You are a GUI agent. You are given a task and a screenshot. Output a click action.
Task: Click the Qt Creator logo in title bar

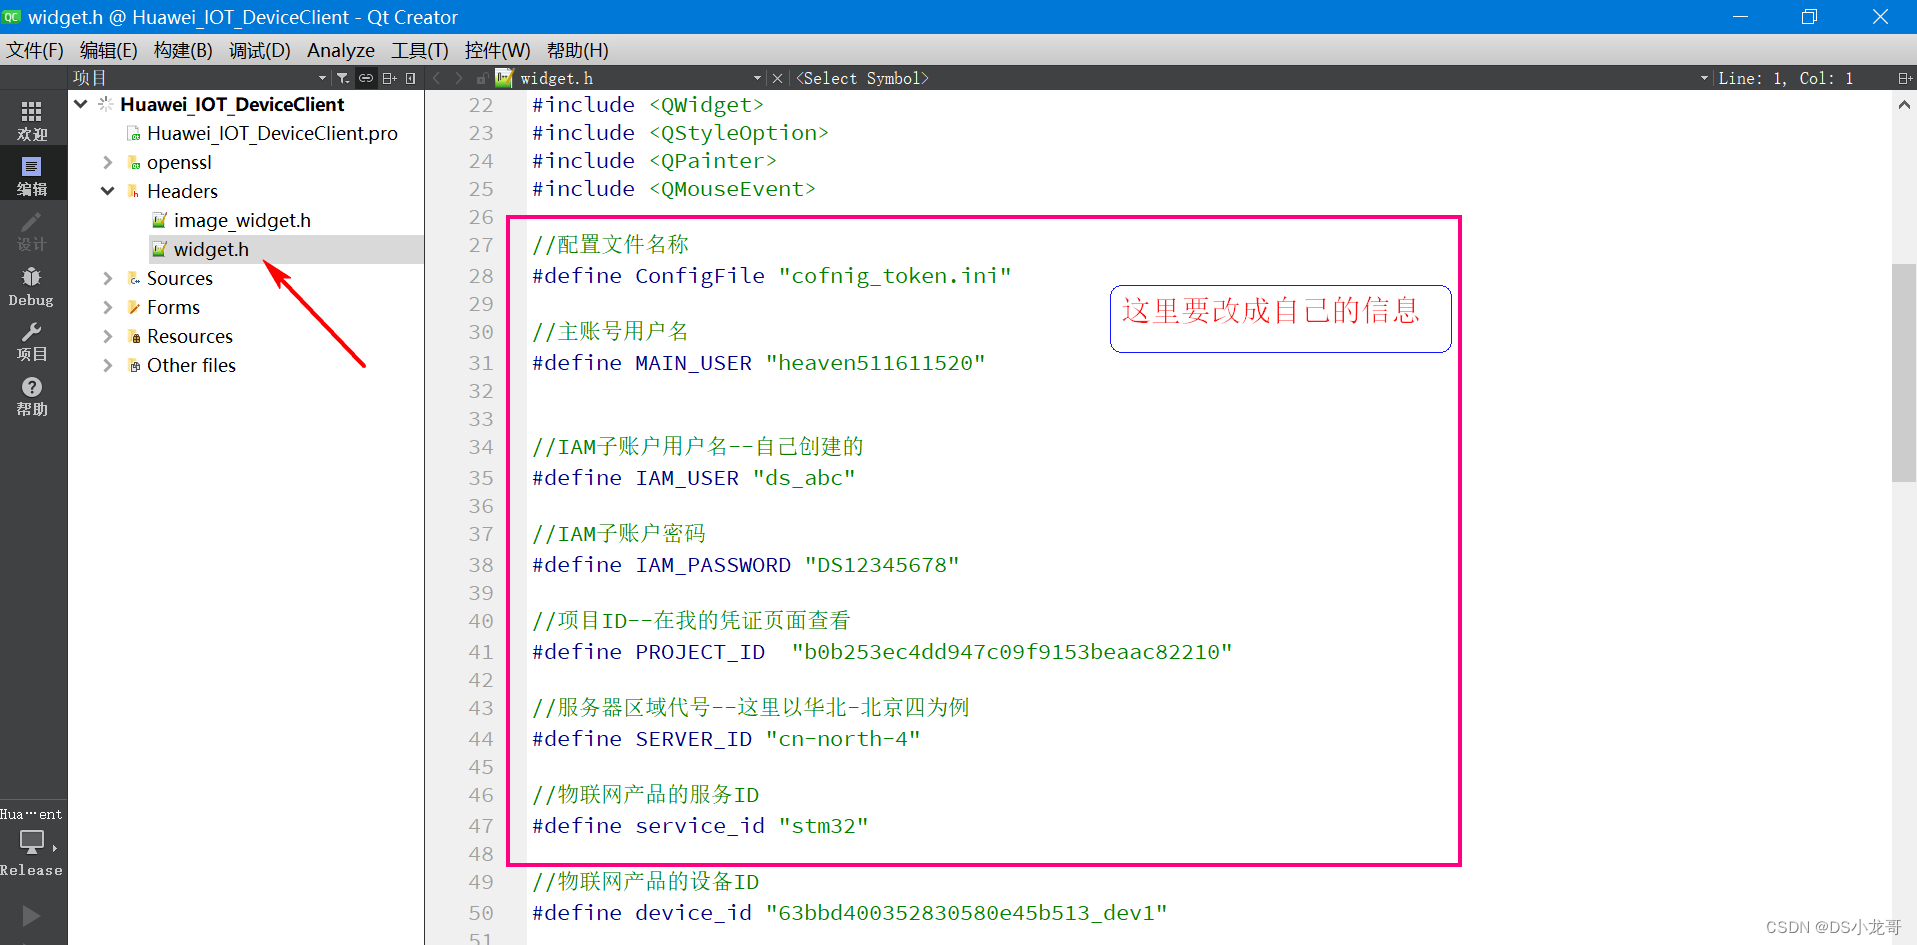(x=12, y=17)
